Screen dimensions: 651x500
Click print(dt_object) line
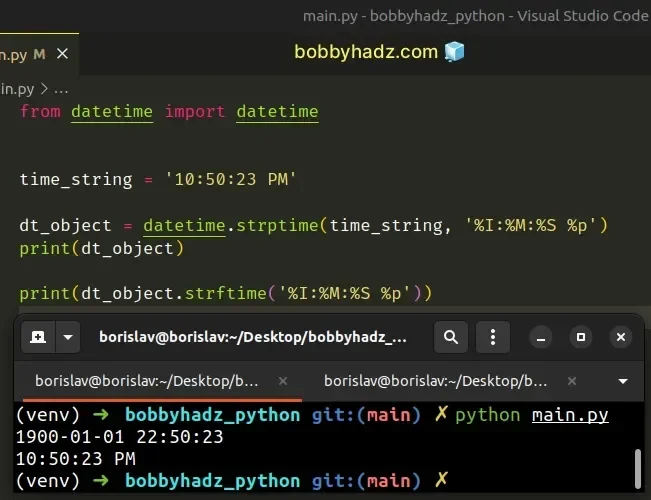102,249
